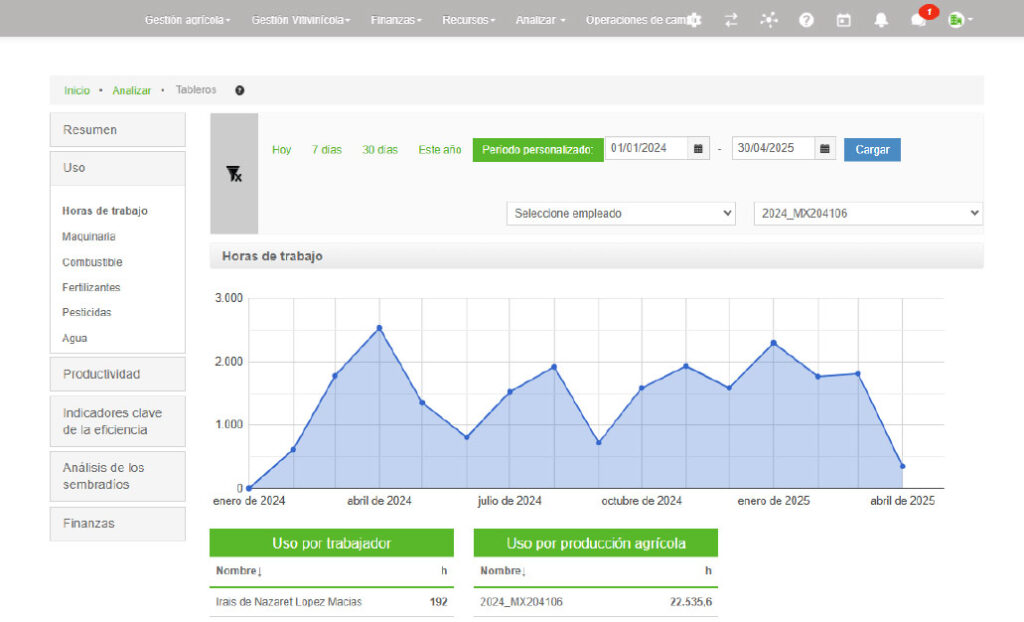The width and height of the screenshot is (1024, 622).
Task: Open the 2024_MX204106 production dropdown
Action: (867, 213)
